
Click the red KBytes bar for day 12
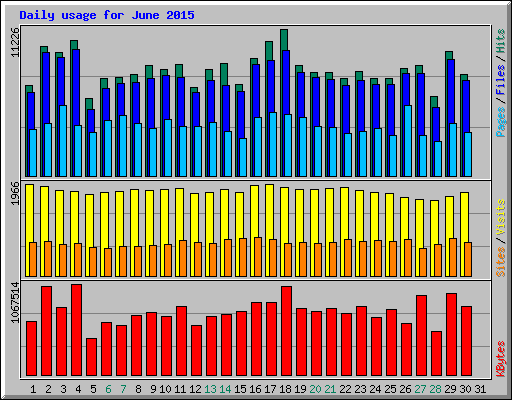point(196,351)
